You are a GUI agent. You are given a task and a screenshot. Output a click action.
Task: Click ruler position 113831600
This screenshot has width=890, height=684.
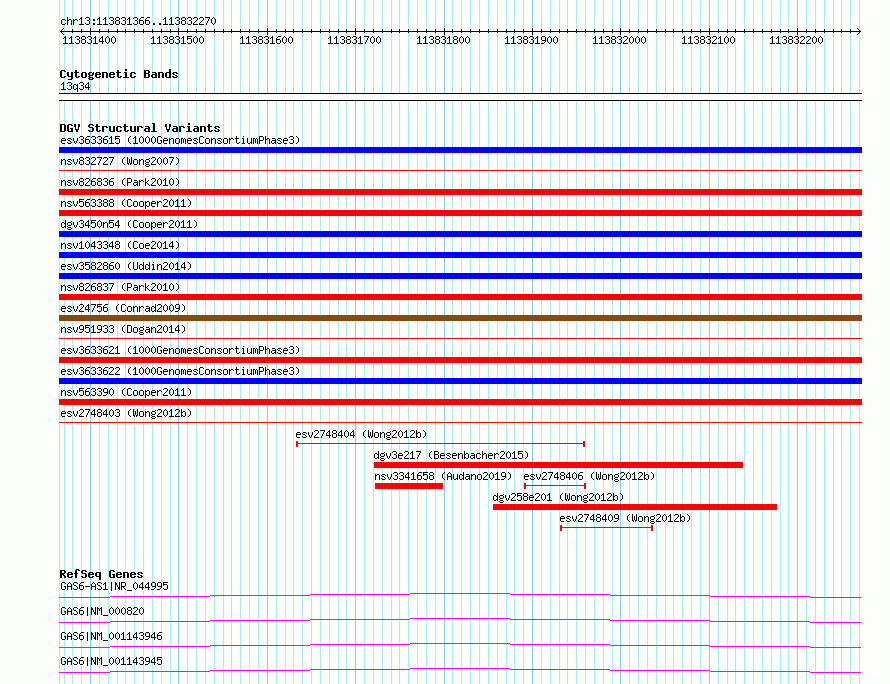pyautogui.click(x=266, y=40)
